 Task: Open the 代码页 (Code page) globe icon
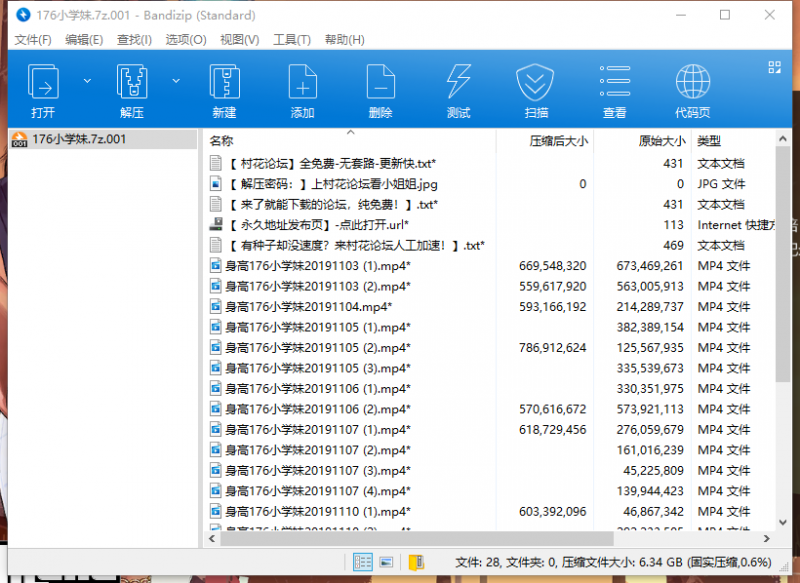[x=692, y=89]
